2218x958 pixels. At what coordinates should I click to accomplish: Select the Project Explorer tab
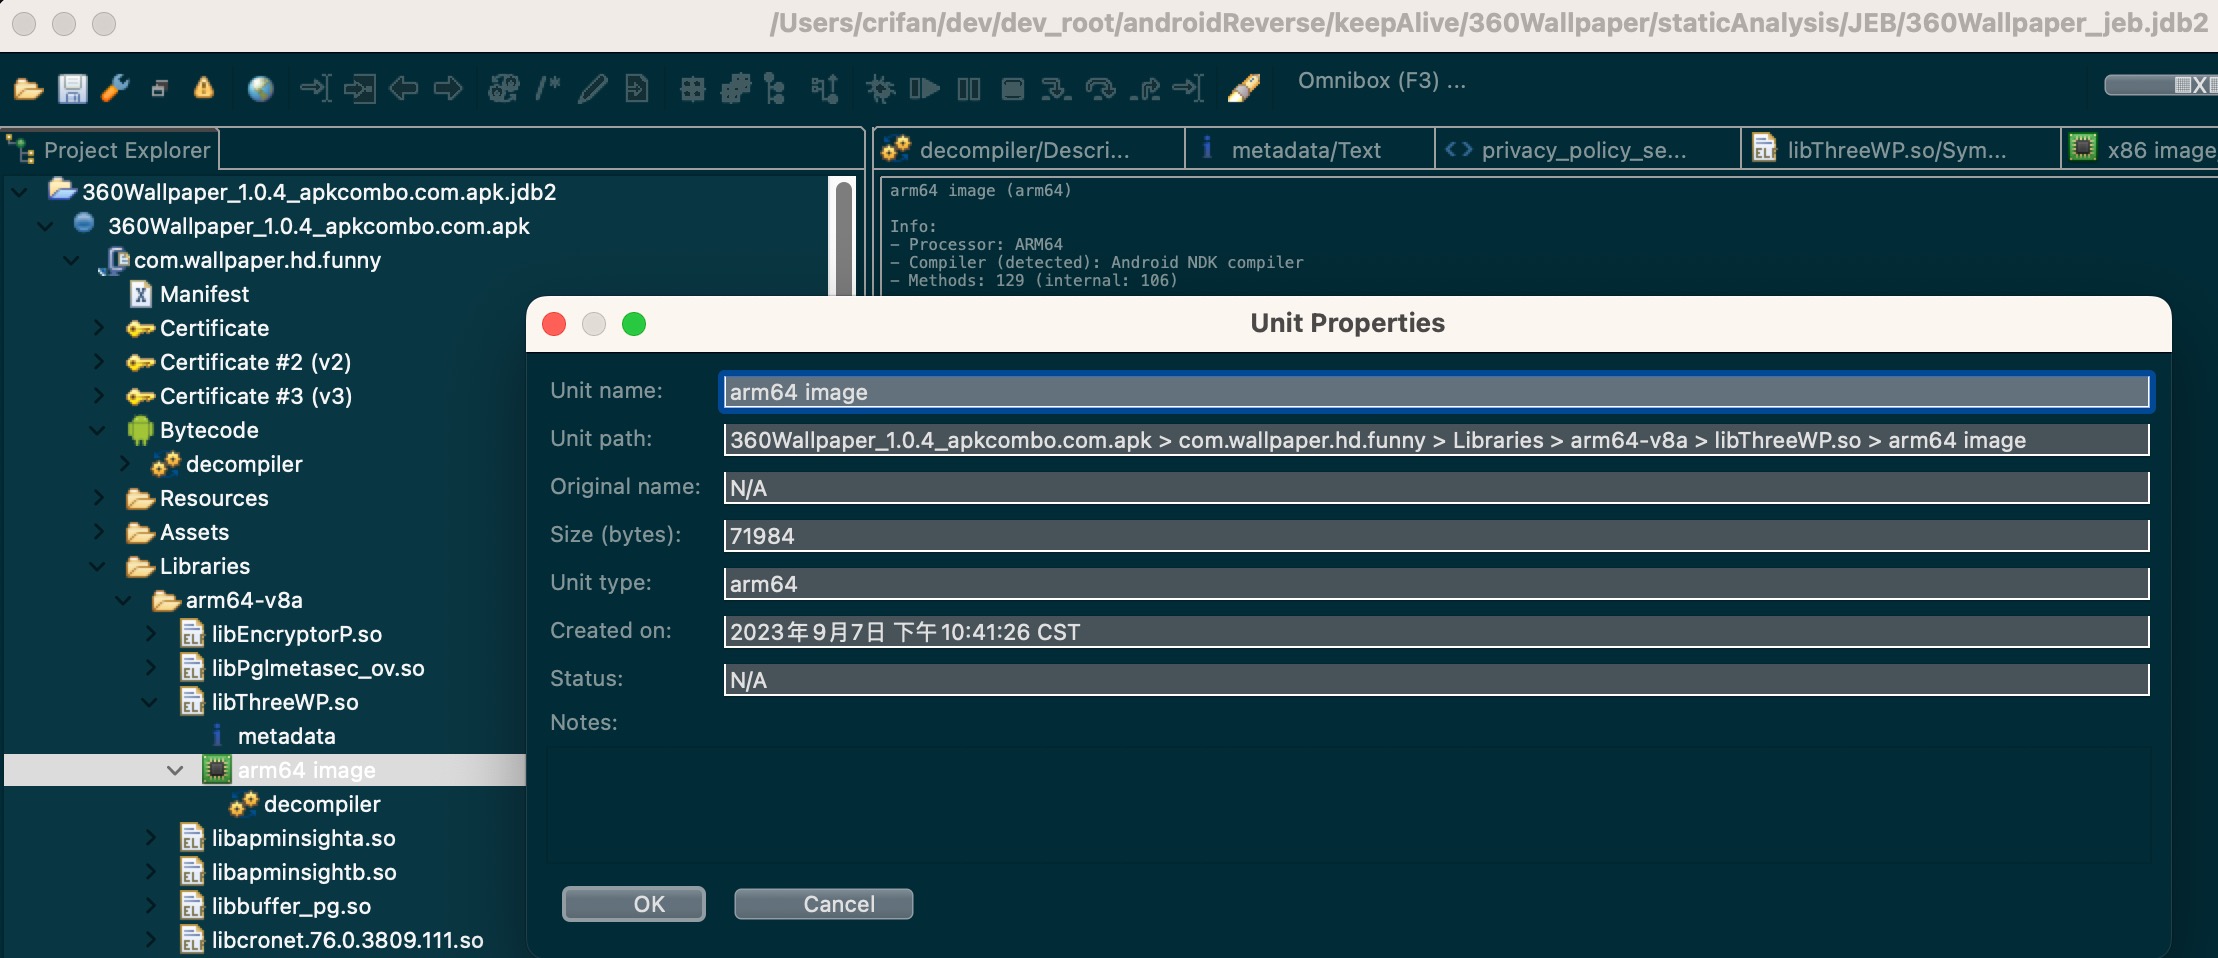[x=111, y=150]
